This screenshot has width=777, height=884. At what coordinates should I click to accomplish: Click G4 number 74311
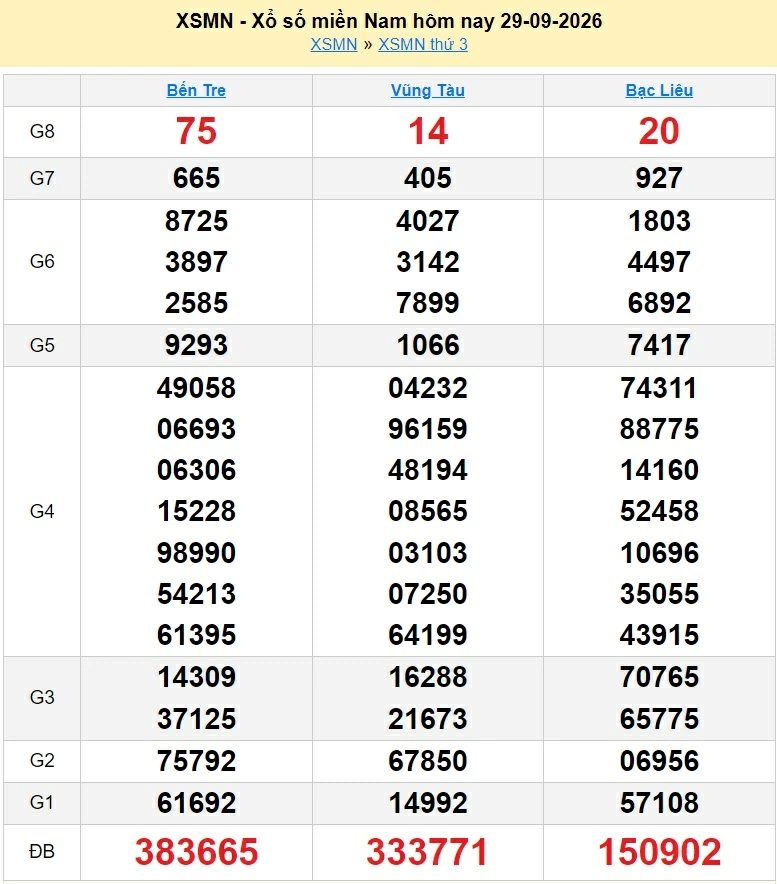point(659,388)
